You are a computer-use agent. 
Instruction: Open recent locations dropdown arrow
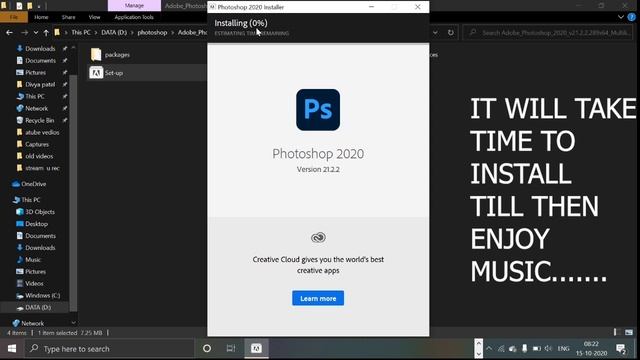(36, 32)
